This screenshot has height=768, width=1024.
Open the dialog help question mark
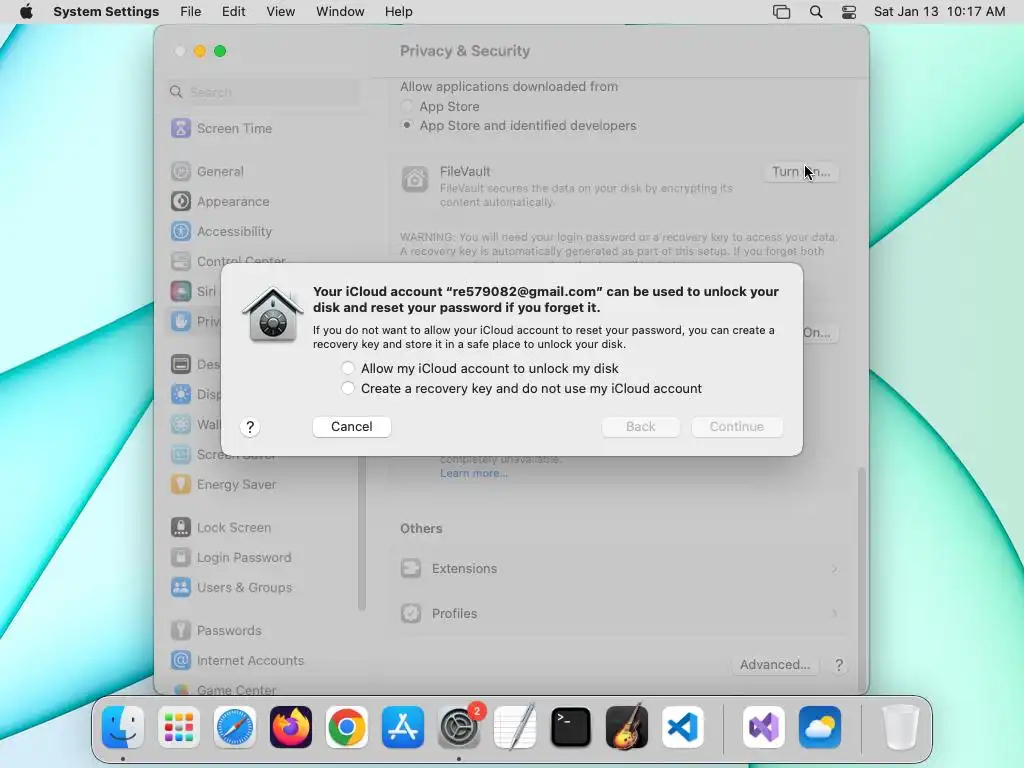[x=250, y=427]
